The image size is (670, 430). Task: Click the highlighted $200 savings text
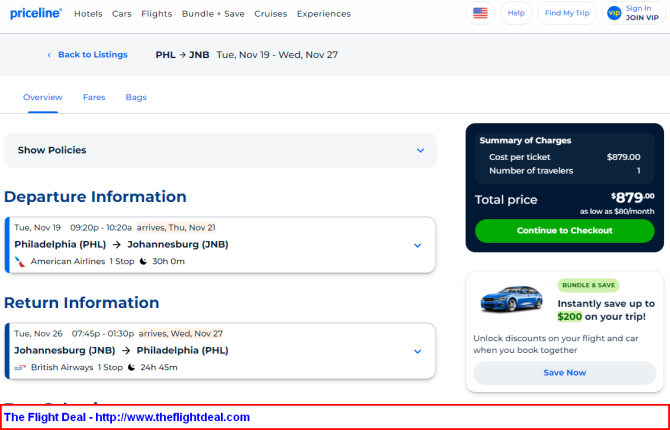pyautogui.click(x=570, y=317)
